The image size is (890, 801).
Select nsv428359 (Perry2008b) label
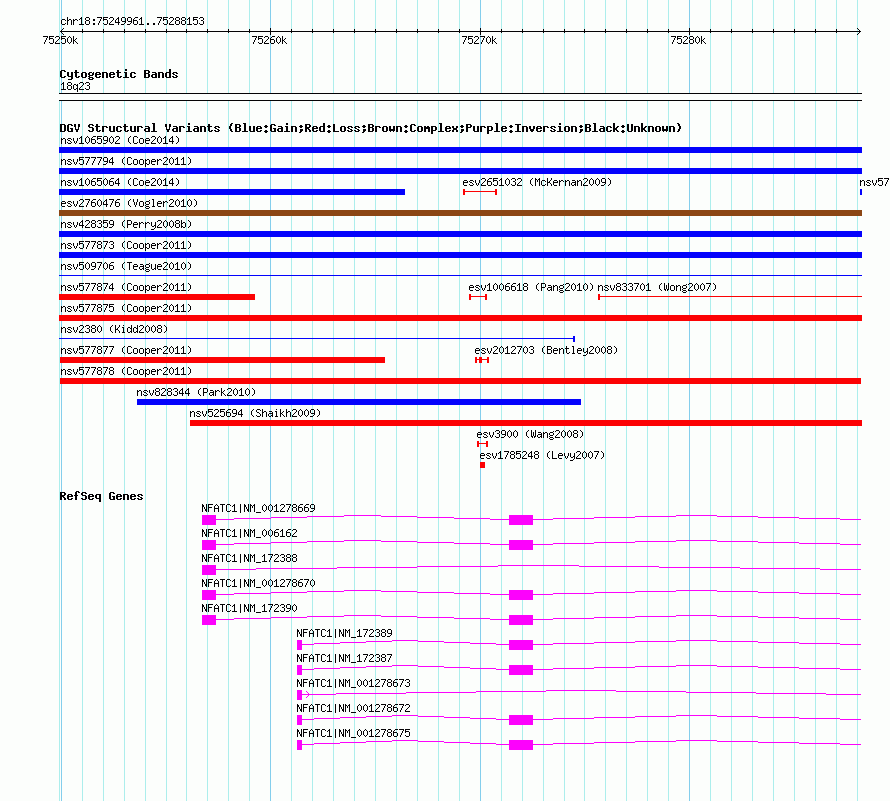(126, 224)
